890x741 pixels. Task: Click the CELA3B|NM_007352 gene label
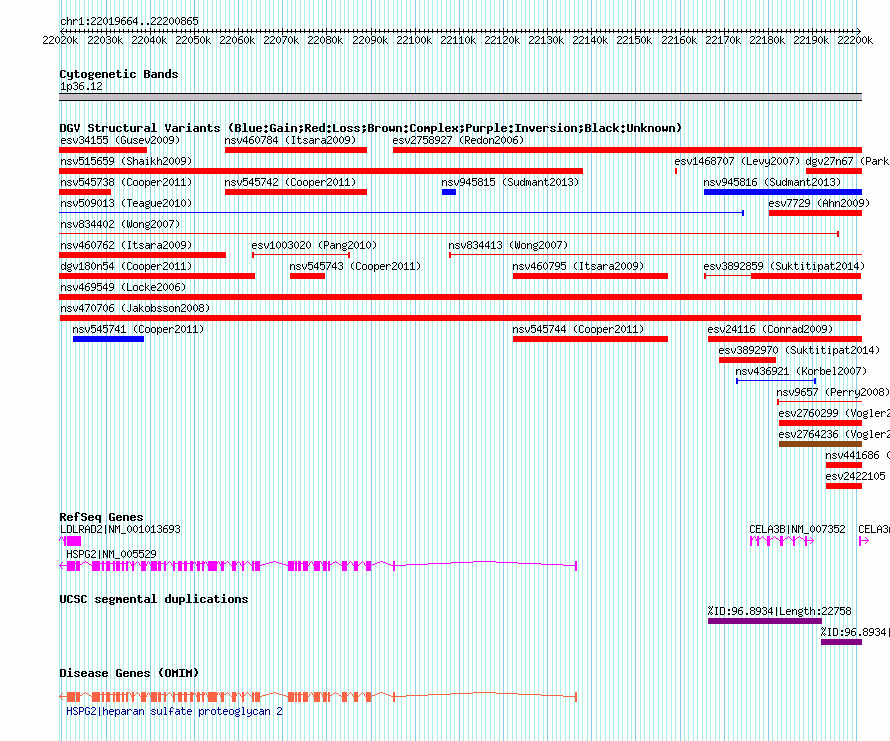point(797,529)
